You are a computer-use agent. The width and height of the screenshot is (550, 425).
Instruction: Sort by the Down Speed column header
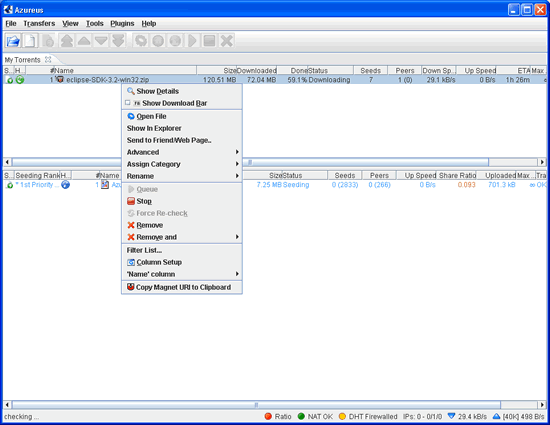[438, 70]
